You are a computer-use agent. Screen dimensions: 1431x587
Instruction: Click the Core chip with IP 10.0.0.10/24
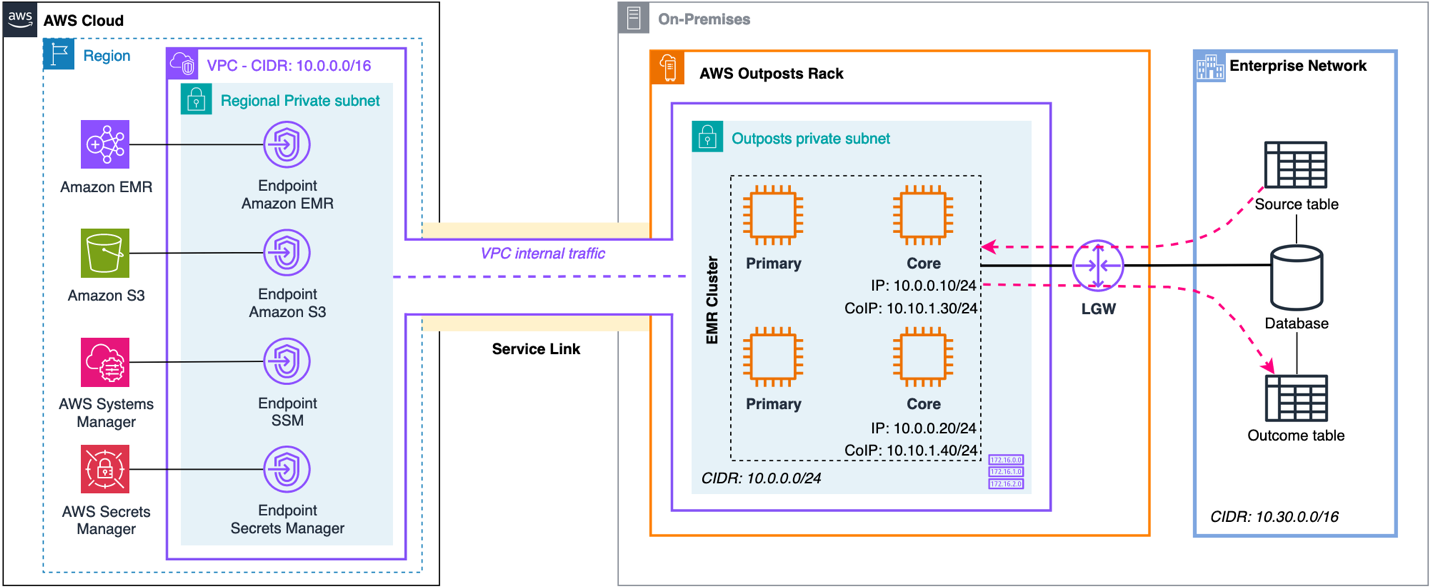click(923, 217)
